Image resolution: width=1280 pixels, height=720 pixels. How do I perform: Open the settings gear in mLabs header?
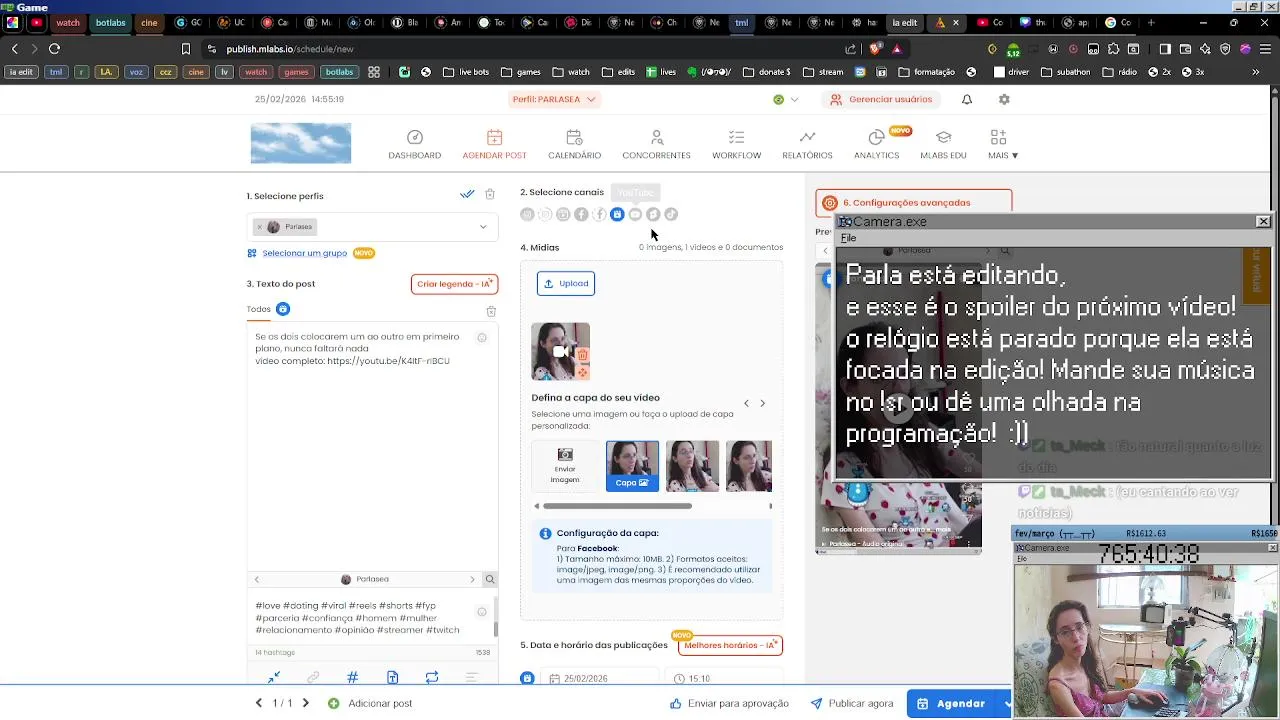pos(1004,99)
